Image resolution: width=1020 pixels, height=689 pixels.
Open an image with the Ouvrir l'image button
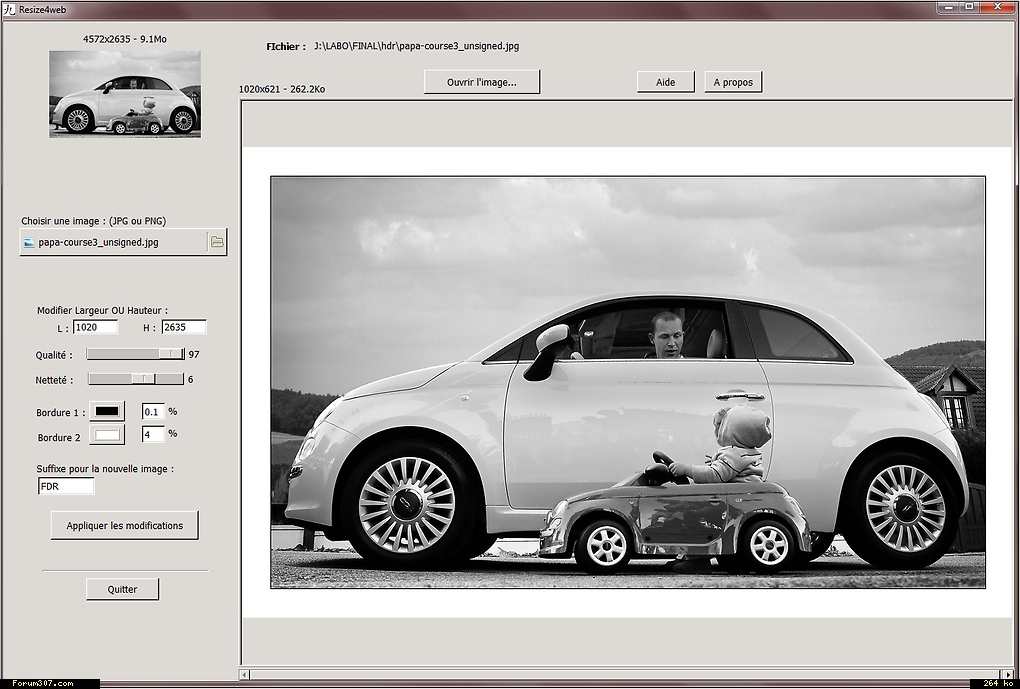pyautogui.click(x=482, y=82)
